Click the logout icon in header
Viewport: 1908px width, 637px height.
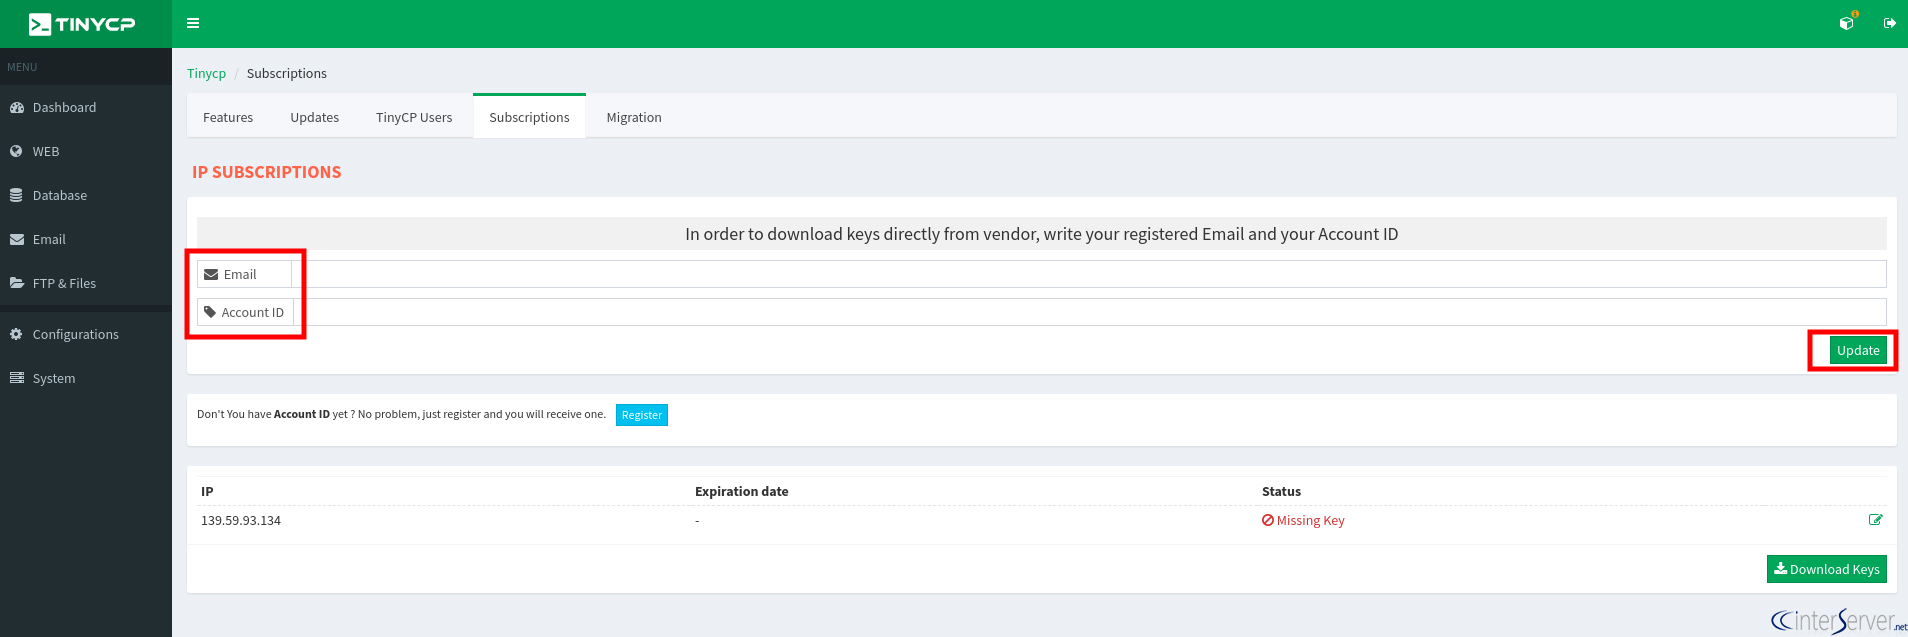pos(1889,23)
